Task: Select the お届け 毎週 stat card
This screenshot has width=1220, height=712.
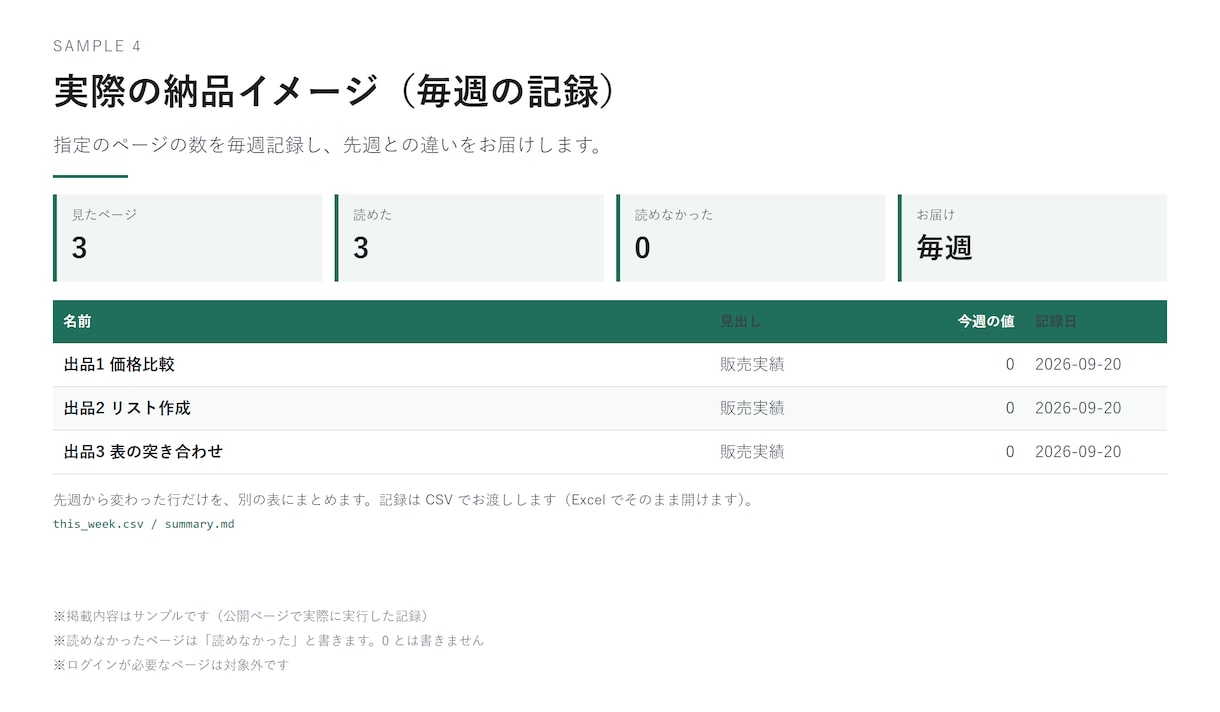Action: click(x=1032, y=238)
